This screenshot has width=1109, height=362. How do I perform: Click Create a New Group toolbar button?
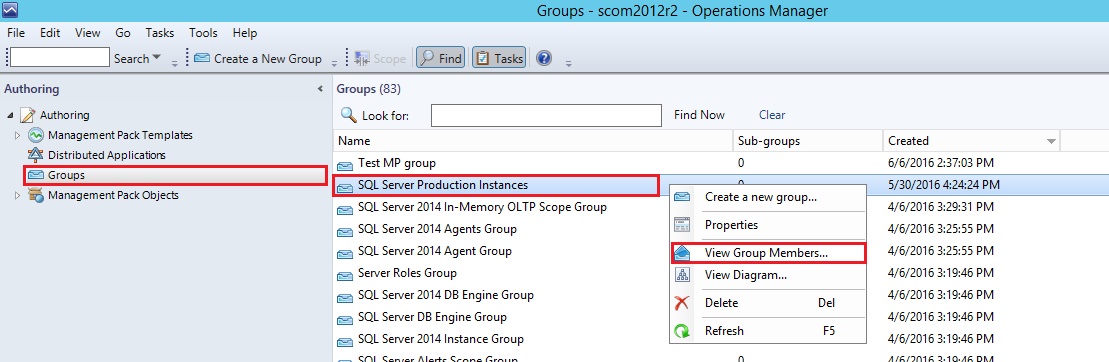click(x=258, y=59)
